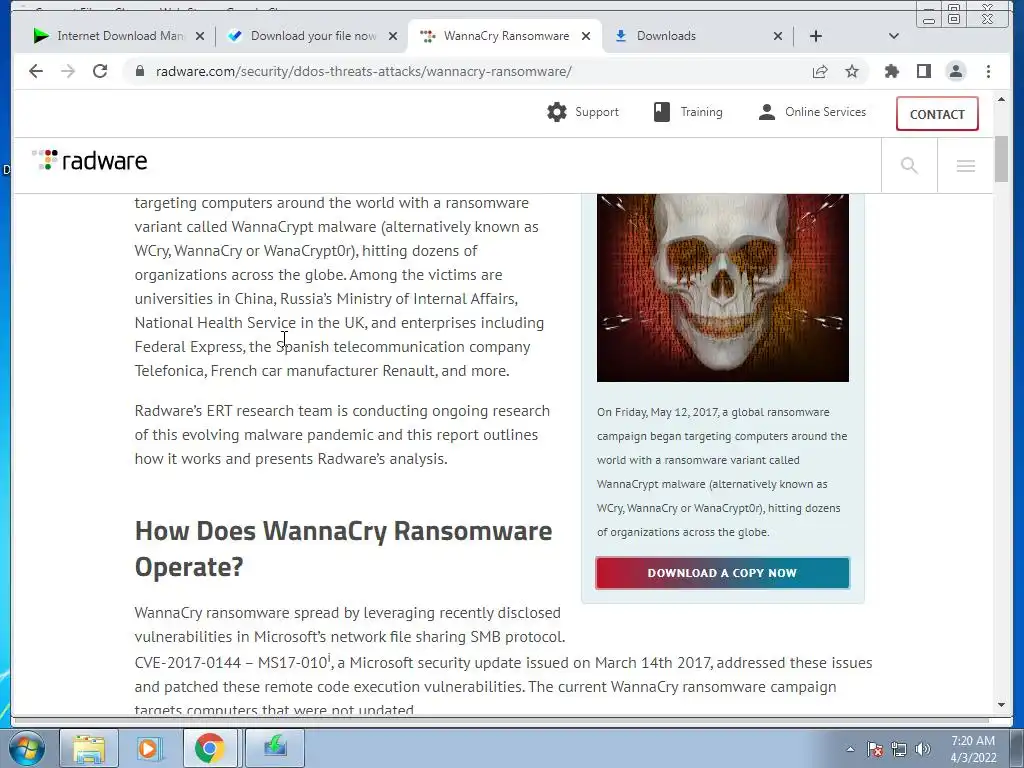This screenshot has height=768, width=1024.
Task: Click the CONTACT button
Action: point(936,114)
